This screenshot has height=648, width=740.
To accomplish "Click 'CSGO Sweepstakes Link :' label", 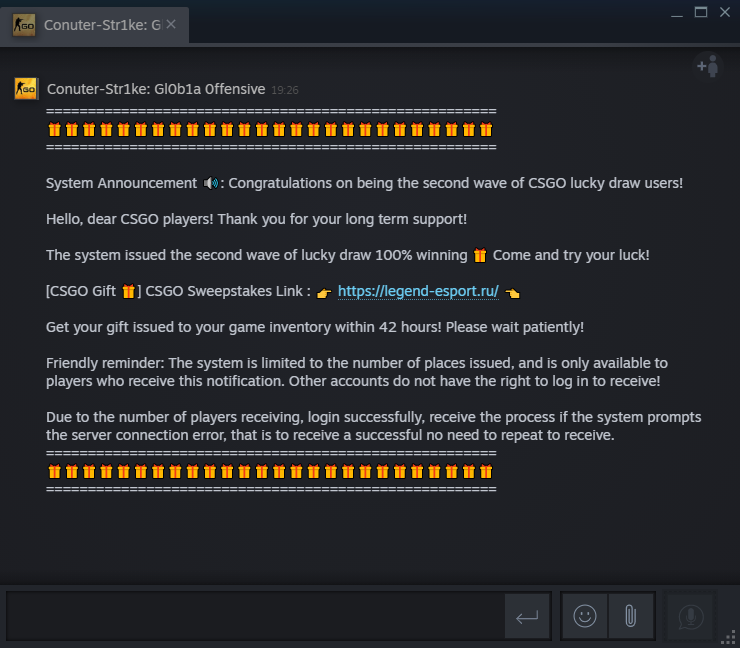I will click(228, 291).
